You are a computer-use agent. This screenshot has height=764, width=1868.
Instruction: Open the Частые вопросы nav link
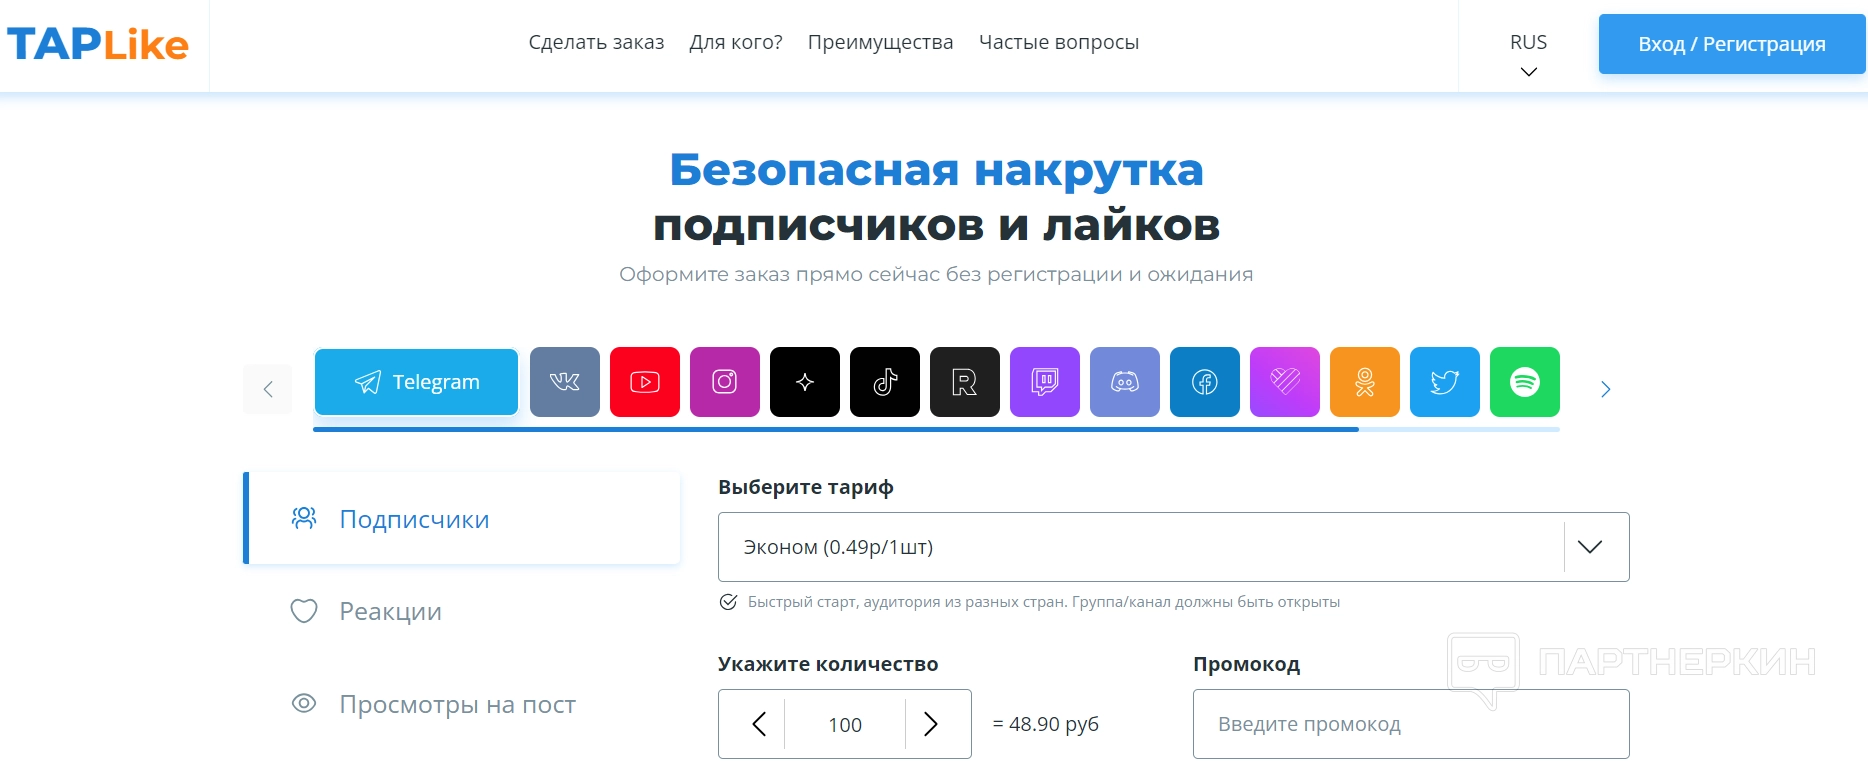pyautogui.click(x=1059, y=42)
